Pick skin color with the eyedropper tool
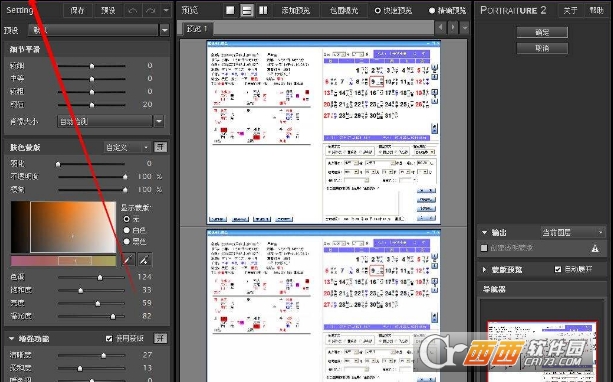This screenshot has height=382, width=613. [129, 260]
